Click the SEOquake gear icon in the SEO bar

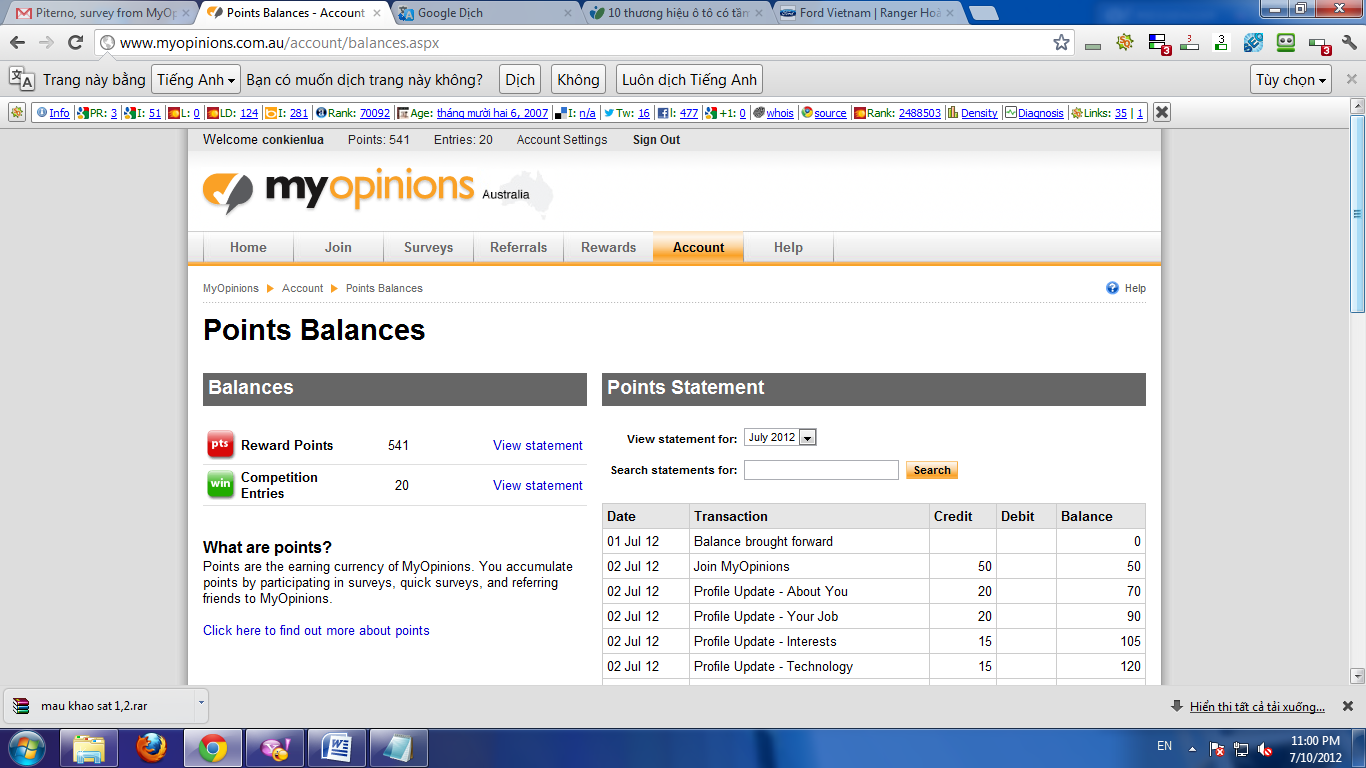(17, 113)
